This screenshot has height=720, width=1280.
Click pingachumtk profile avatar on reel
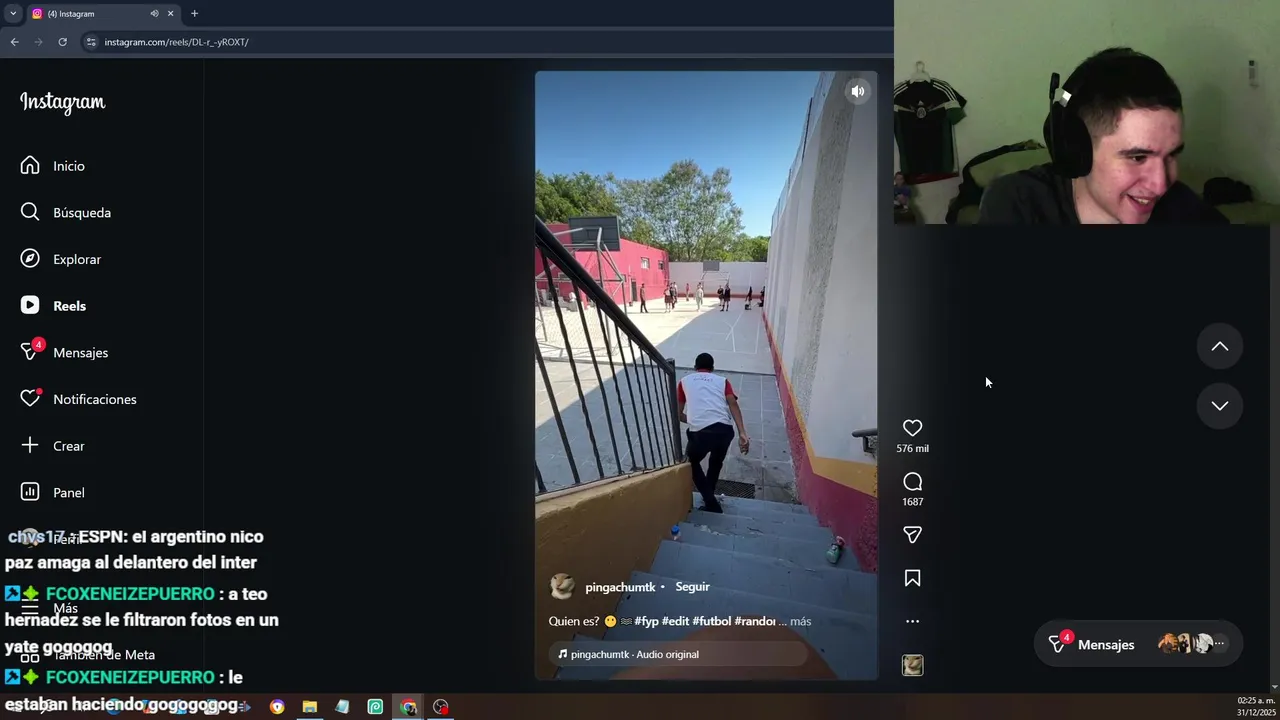pyautogui.click(x=563, y=587)
